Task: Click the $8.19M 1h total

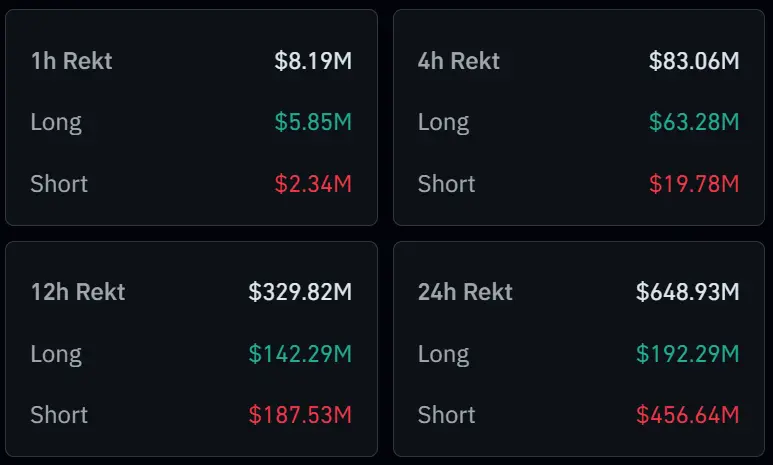Action: [313, 61]
